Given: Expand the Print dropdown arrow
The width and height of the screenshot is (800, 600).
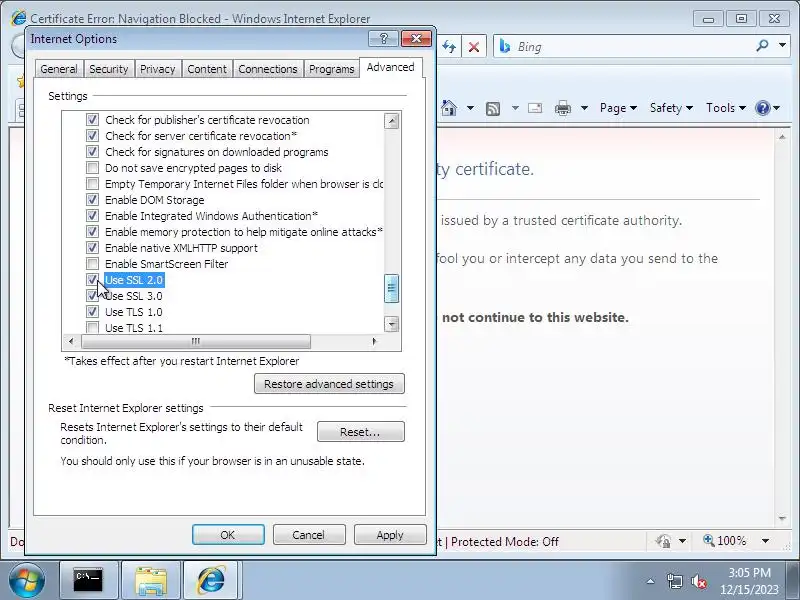Looking at the screenshot, I should [585, 108].
